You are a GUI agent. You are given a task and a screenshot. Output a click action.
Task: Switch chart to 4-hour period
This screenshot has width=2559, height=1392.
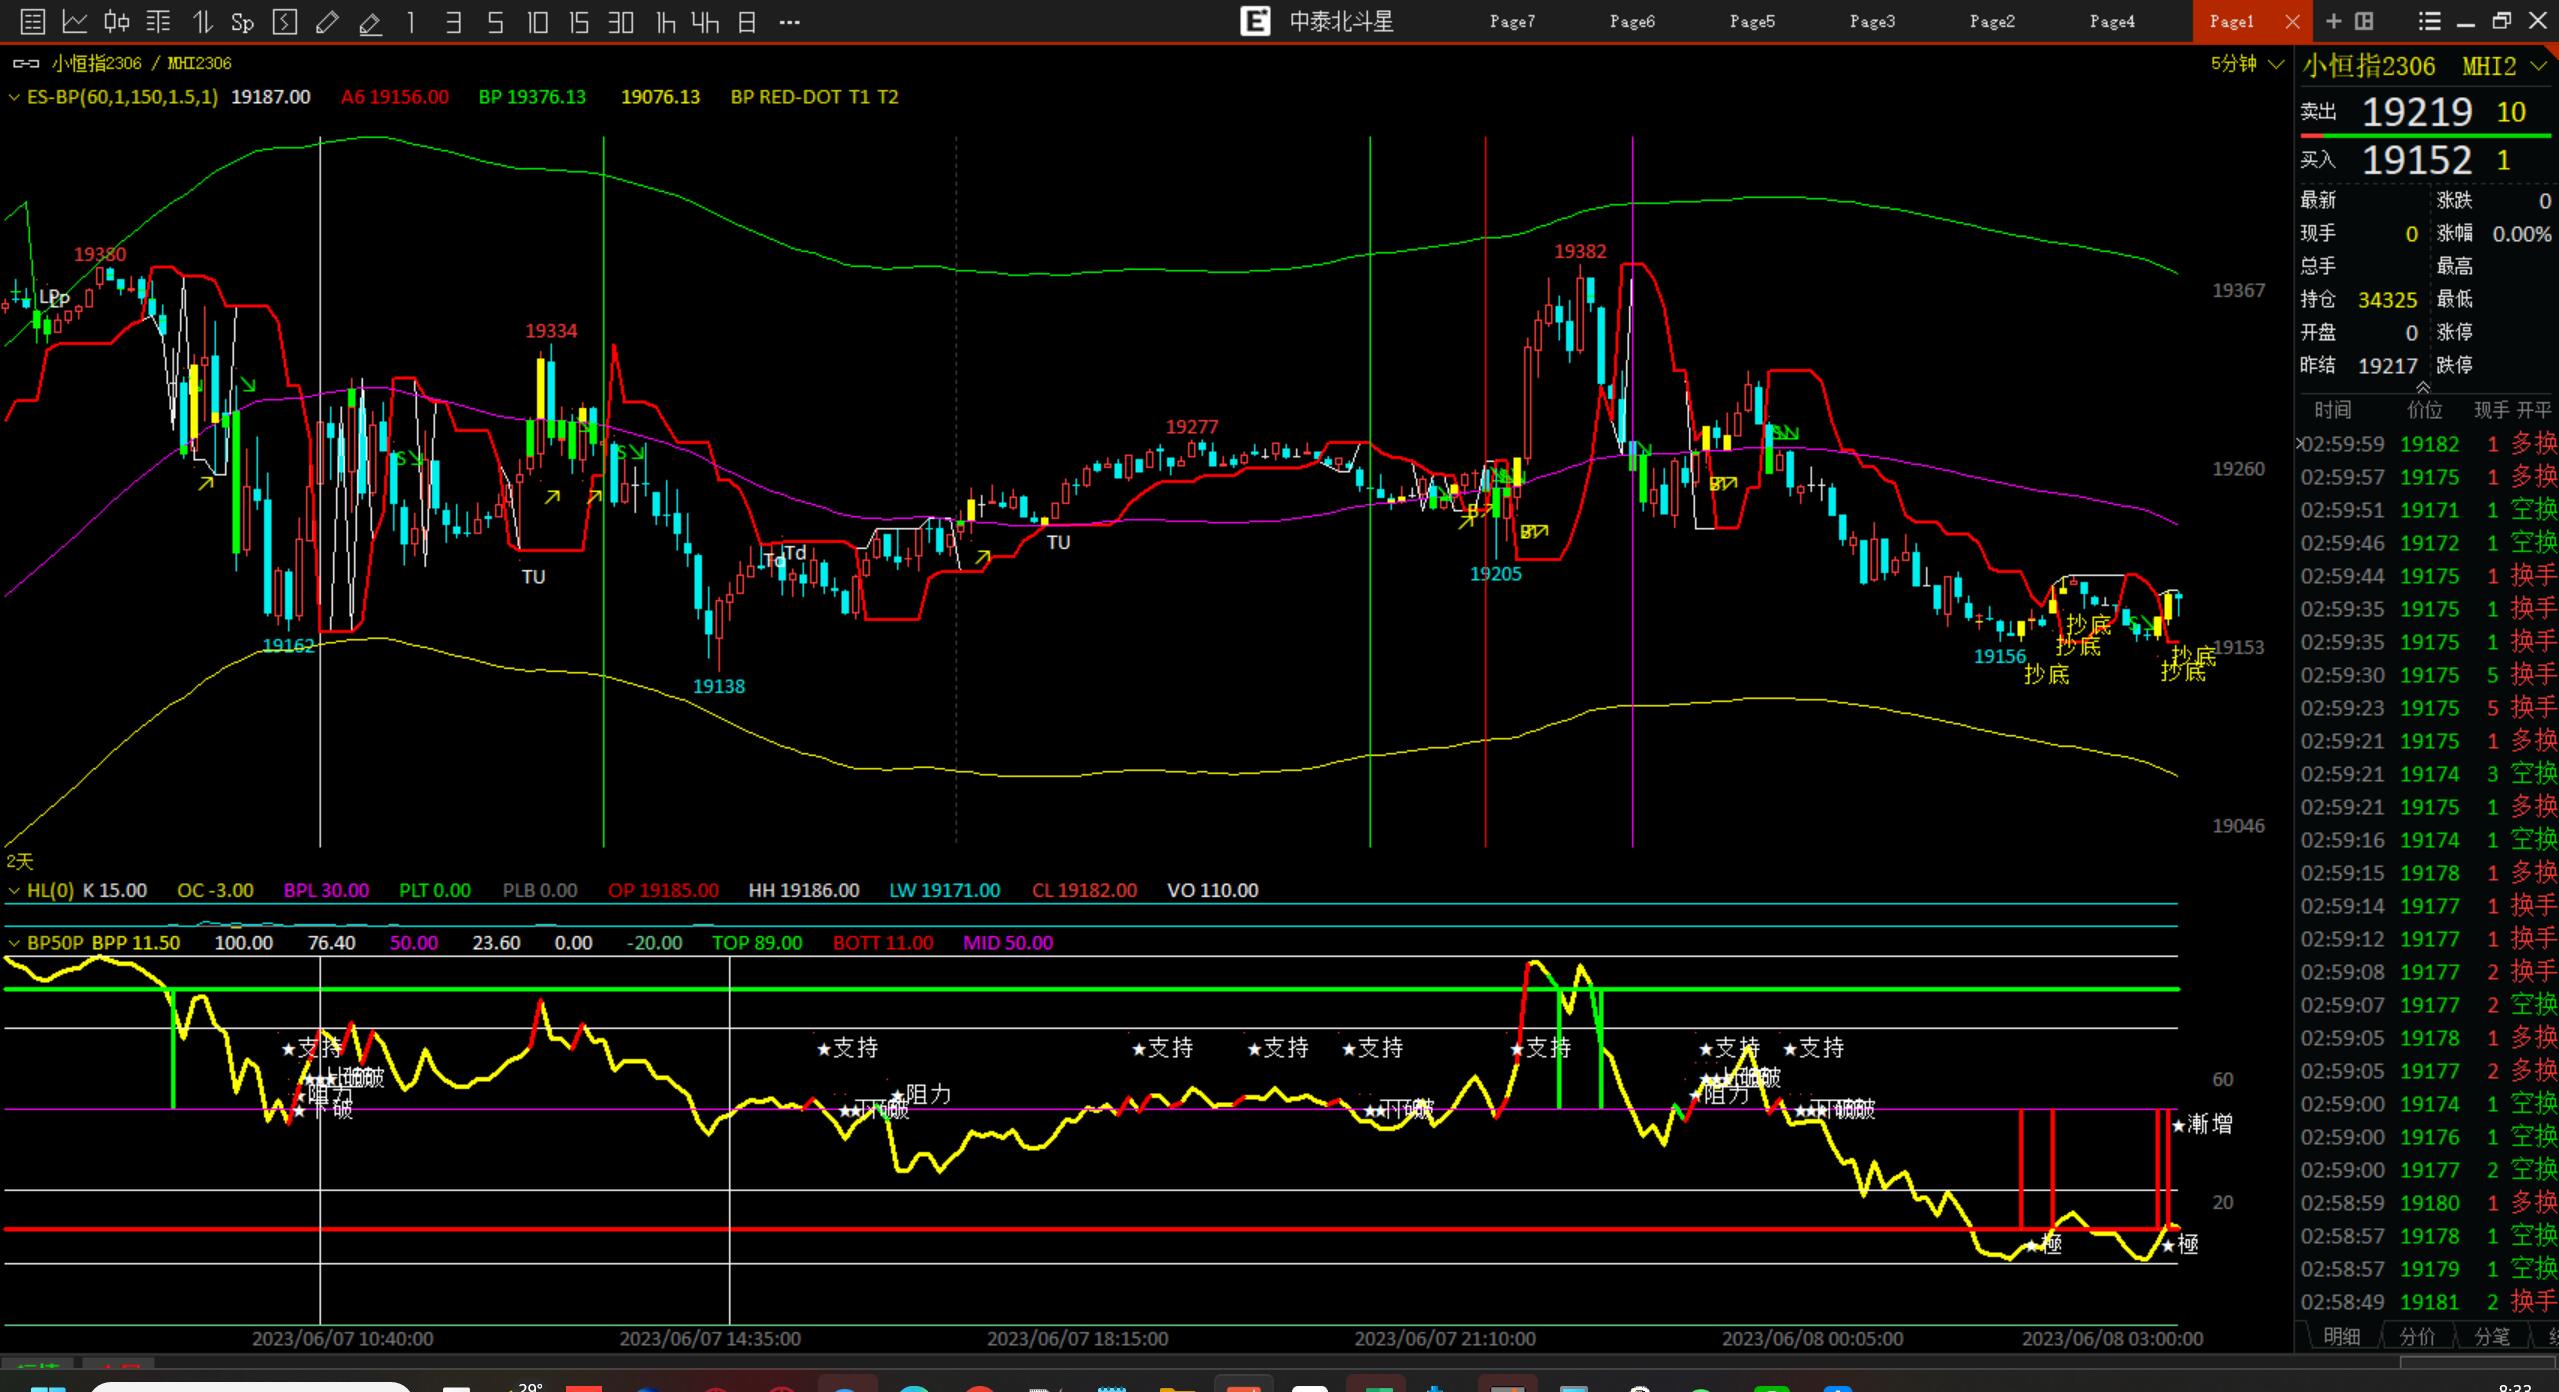click(705, 21)
